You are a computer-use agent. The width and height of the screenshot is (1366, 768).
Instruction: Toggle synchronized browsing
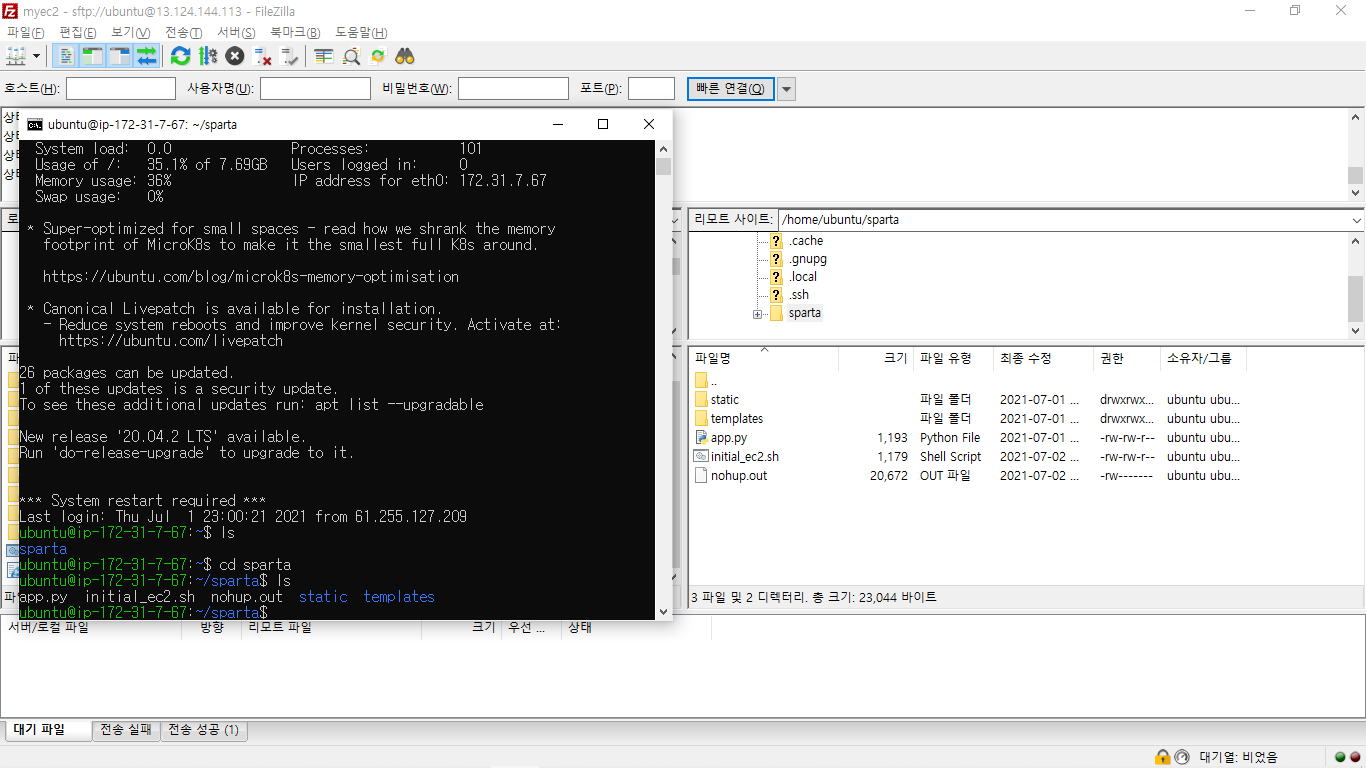pyautogui.click(x=378, y=56)
